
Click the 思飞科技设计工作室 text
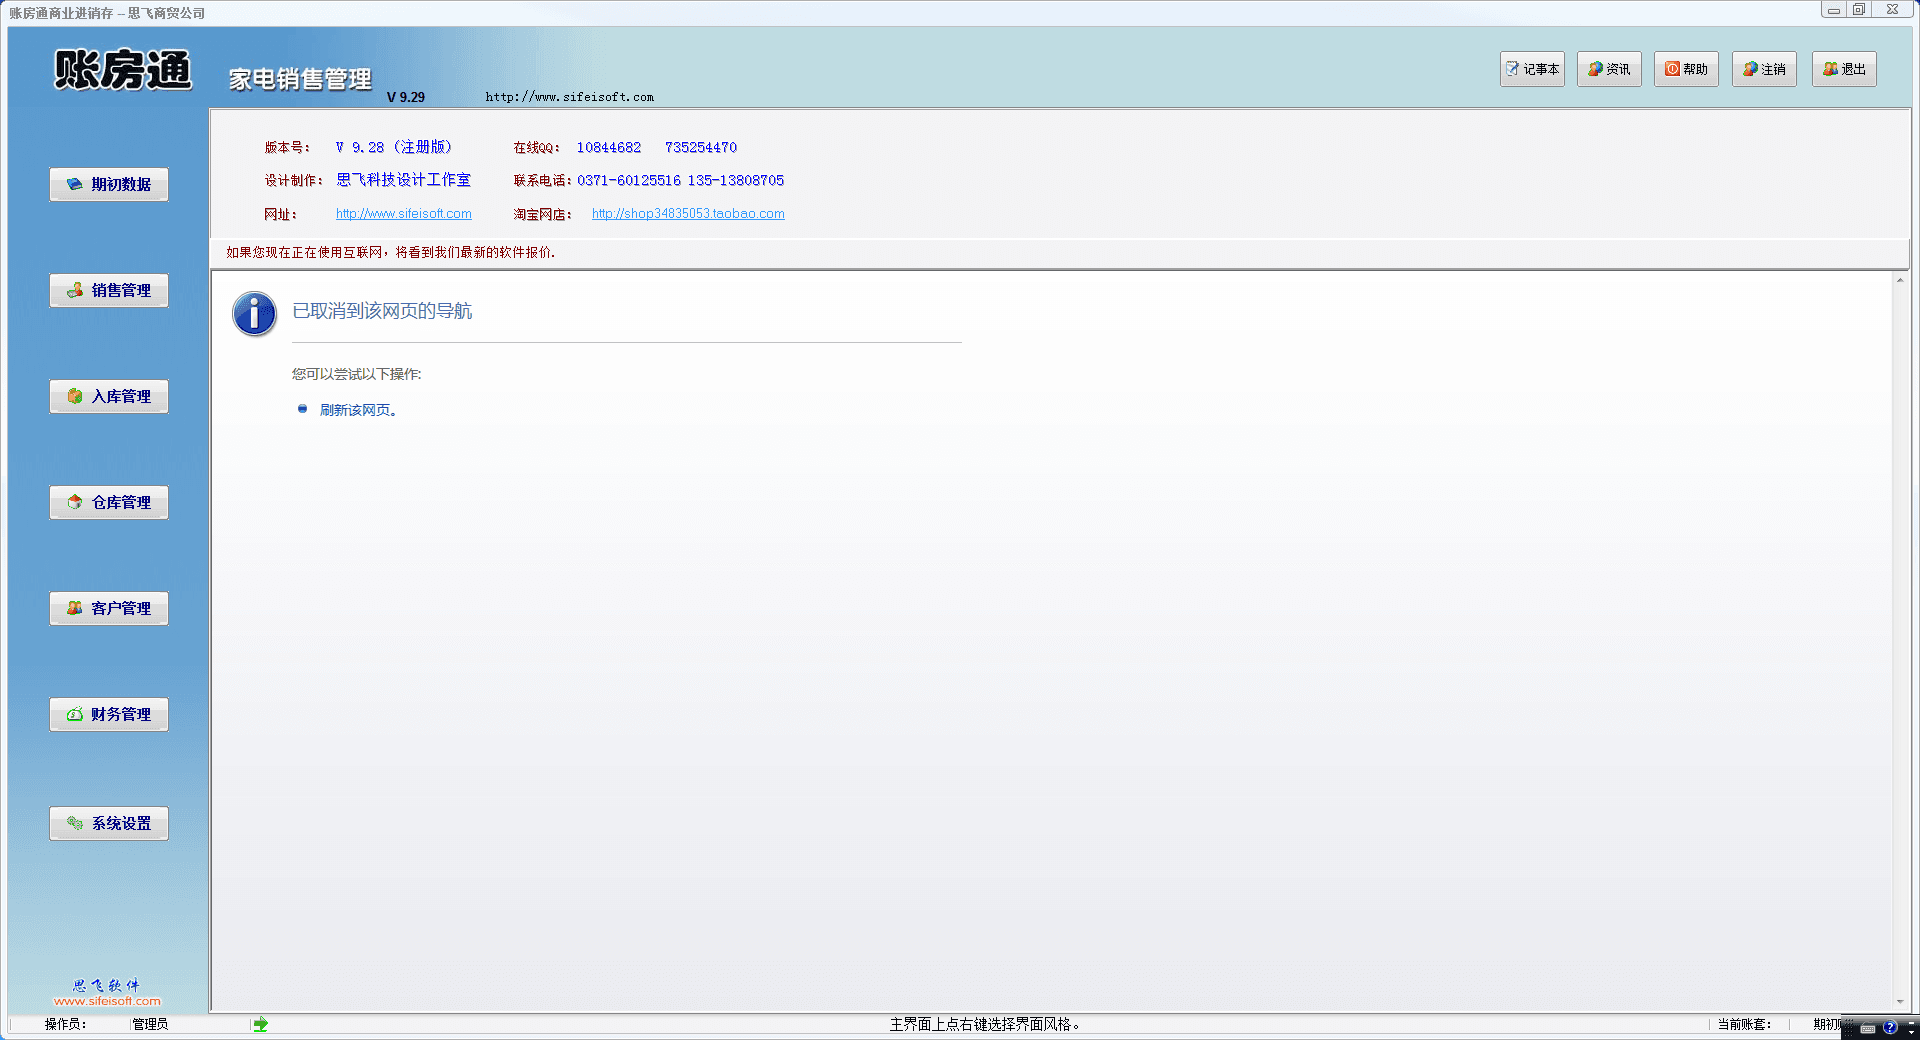(x=404, y=180)
